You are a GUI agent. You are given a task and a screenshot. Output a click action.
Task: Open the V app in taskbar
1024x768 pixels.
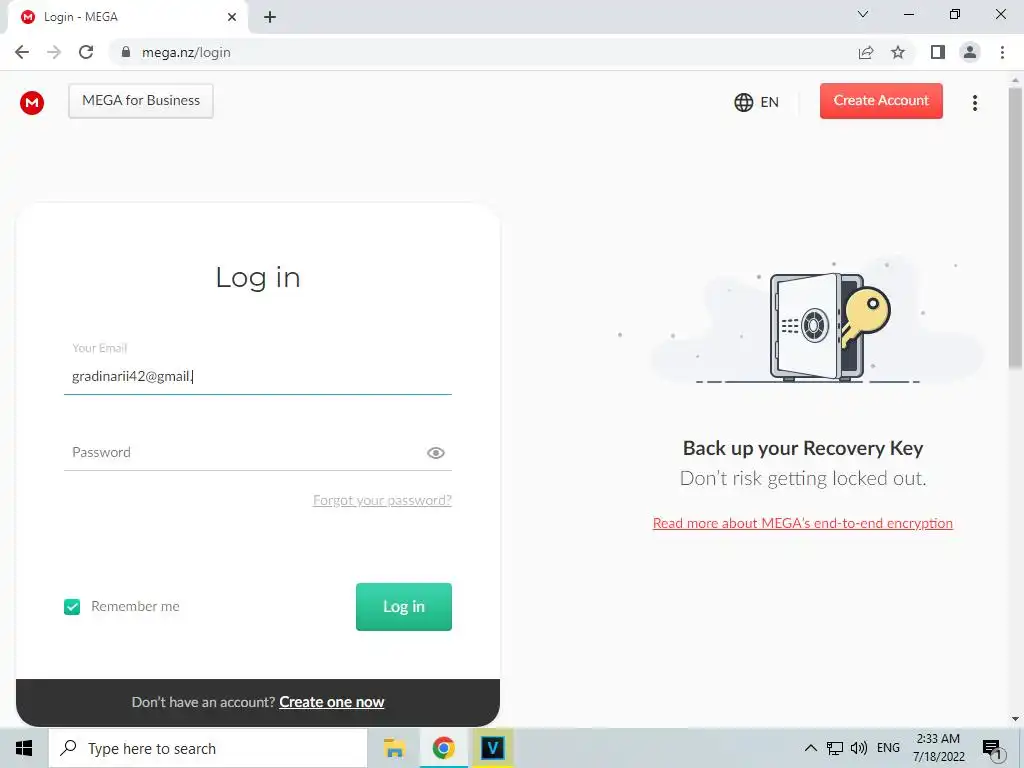[492, 748]
